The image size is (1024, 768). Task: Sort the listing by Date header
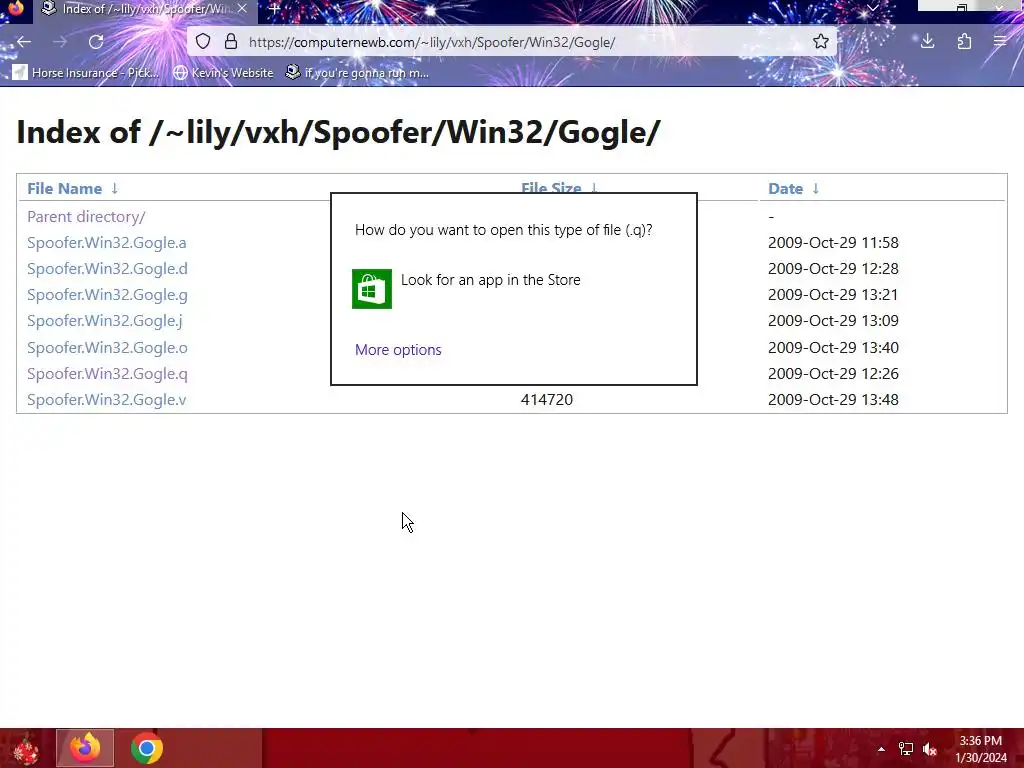pyautogui.click(x=785, y=189)
